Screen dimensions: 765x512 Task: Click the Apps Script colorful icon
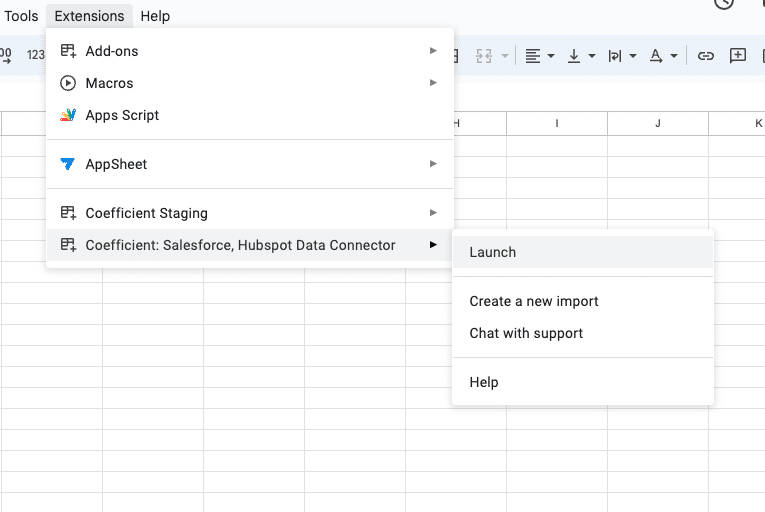[x=68, y=115]
